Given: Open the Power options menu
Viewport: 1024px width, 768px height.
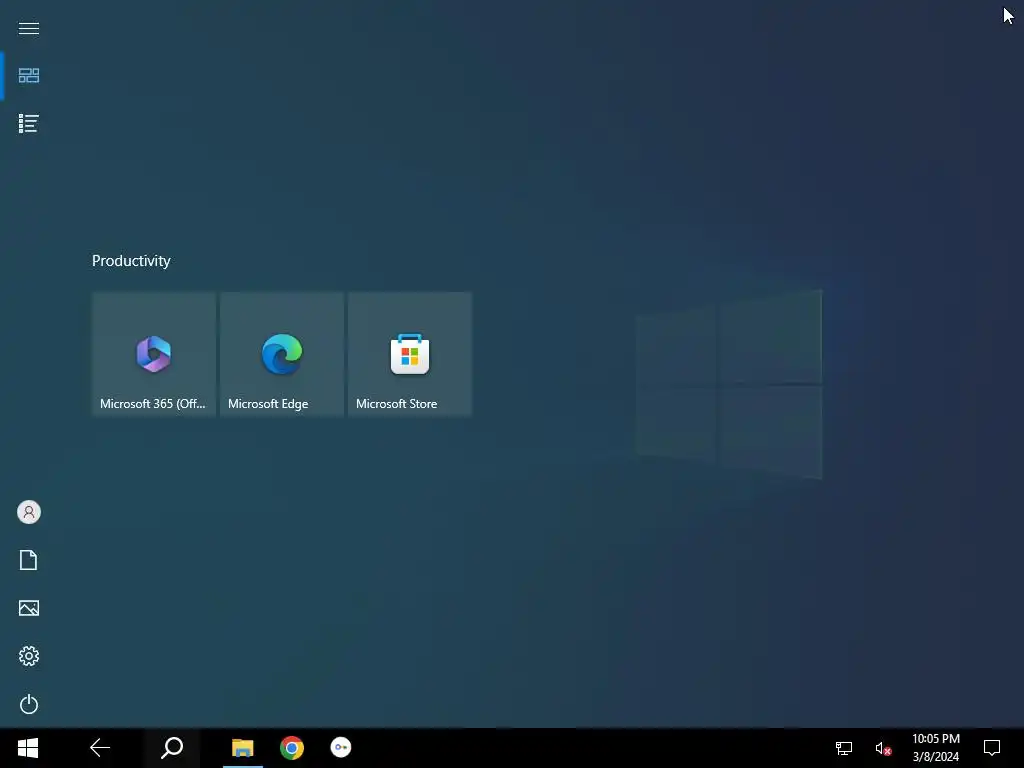Looking at the screenshot, I should 29,704.
